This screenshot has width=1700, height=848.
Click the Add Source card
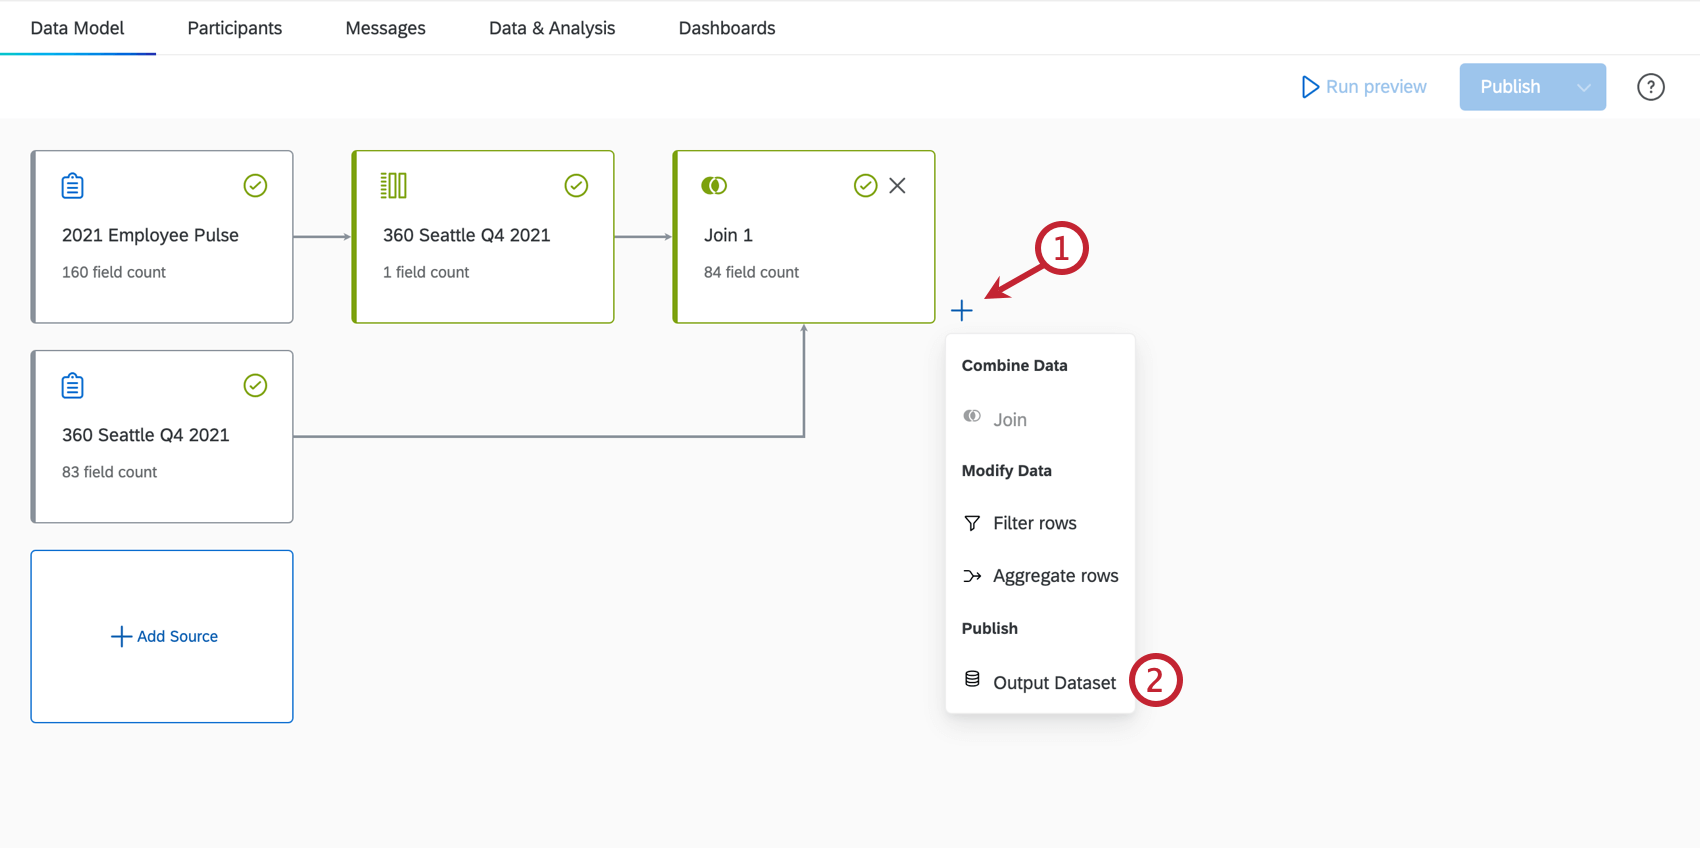[162, 636]
